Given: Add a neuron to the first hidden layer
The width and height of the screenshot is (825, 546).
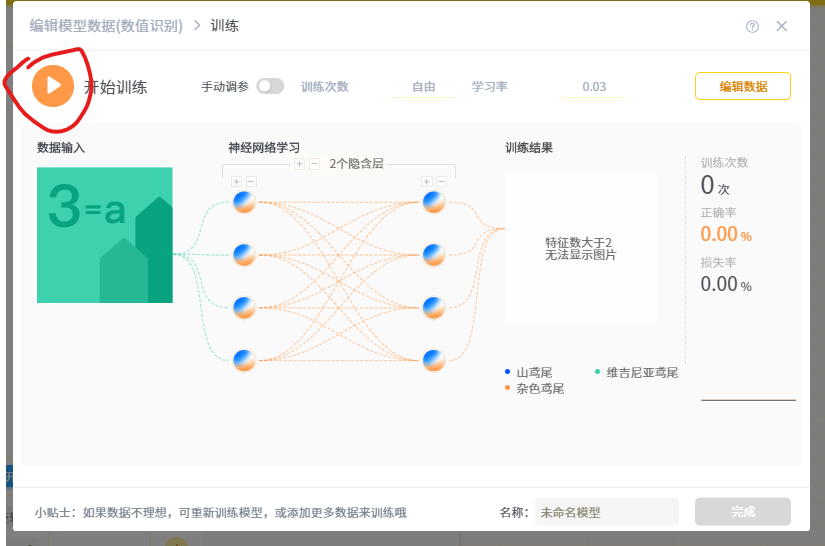Looking at the screenshot, I should click(x=237, y=181).
